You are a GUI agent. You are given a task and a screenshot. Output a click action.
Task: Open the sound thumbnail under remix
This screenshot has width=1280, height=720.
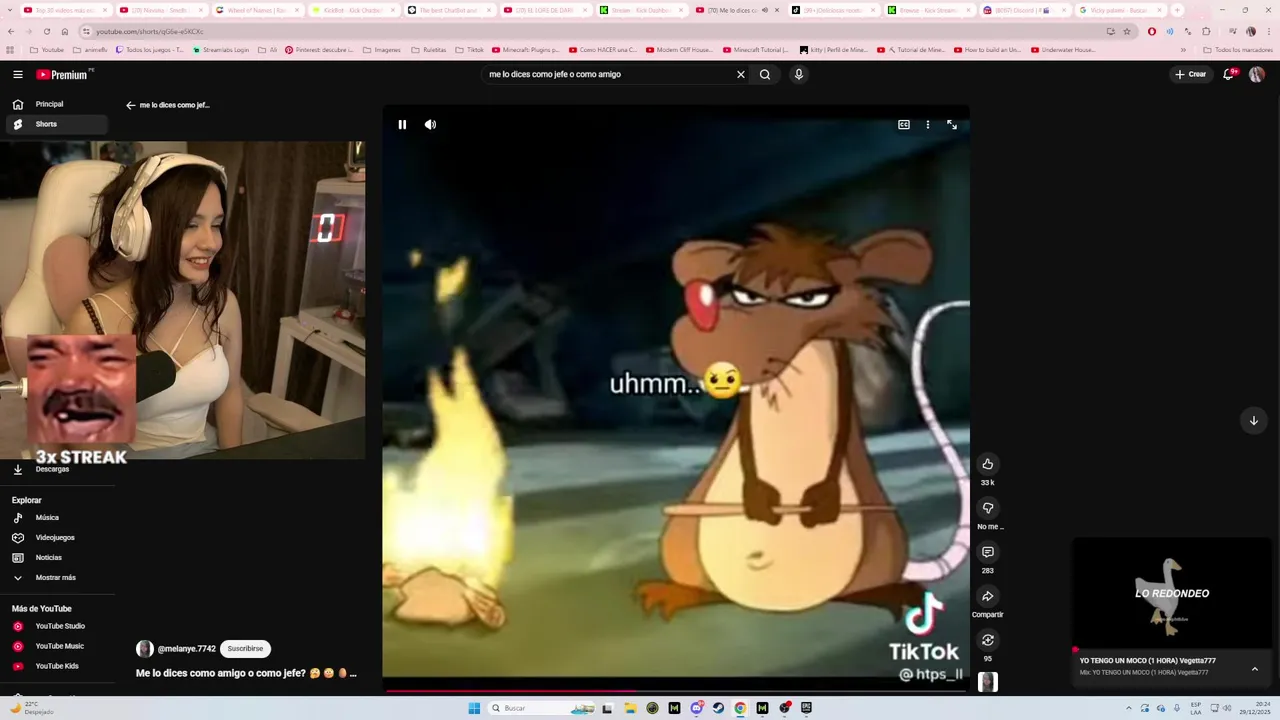point(987,682)
